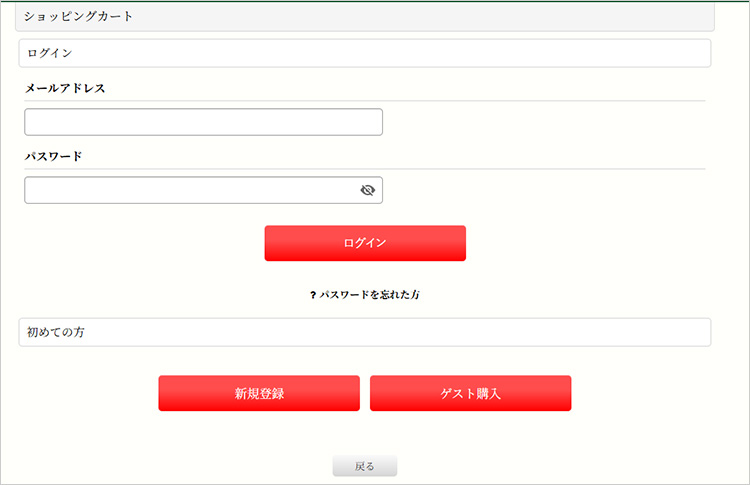This screenshot has width=750, height=485.
Task: Go back with the gray 戻る button
Action: (x=365, y=466)
